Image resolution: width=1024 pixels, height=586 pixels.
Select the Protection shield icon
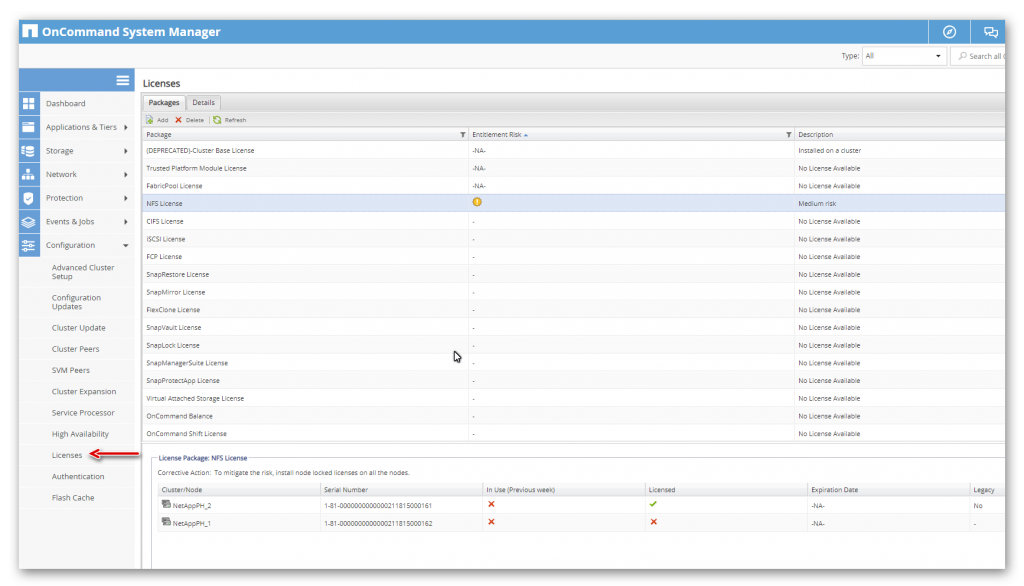[27, 197]
